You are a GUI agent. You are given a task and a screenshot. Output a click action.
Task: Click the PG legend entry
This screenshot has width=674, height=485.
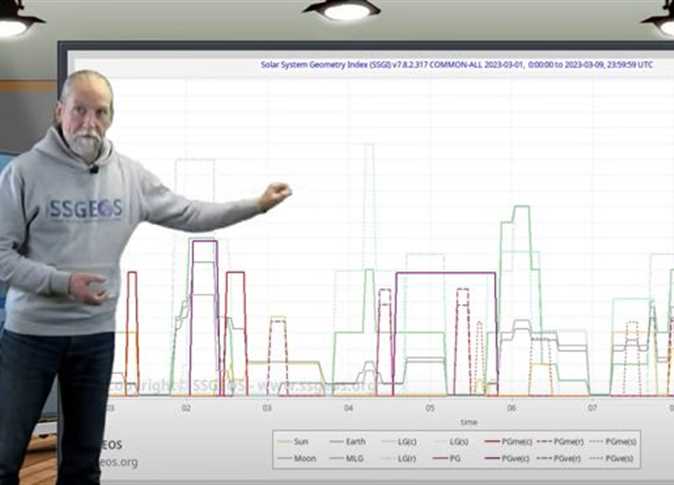(x=447, y=458)
